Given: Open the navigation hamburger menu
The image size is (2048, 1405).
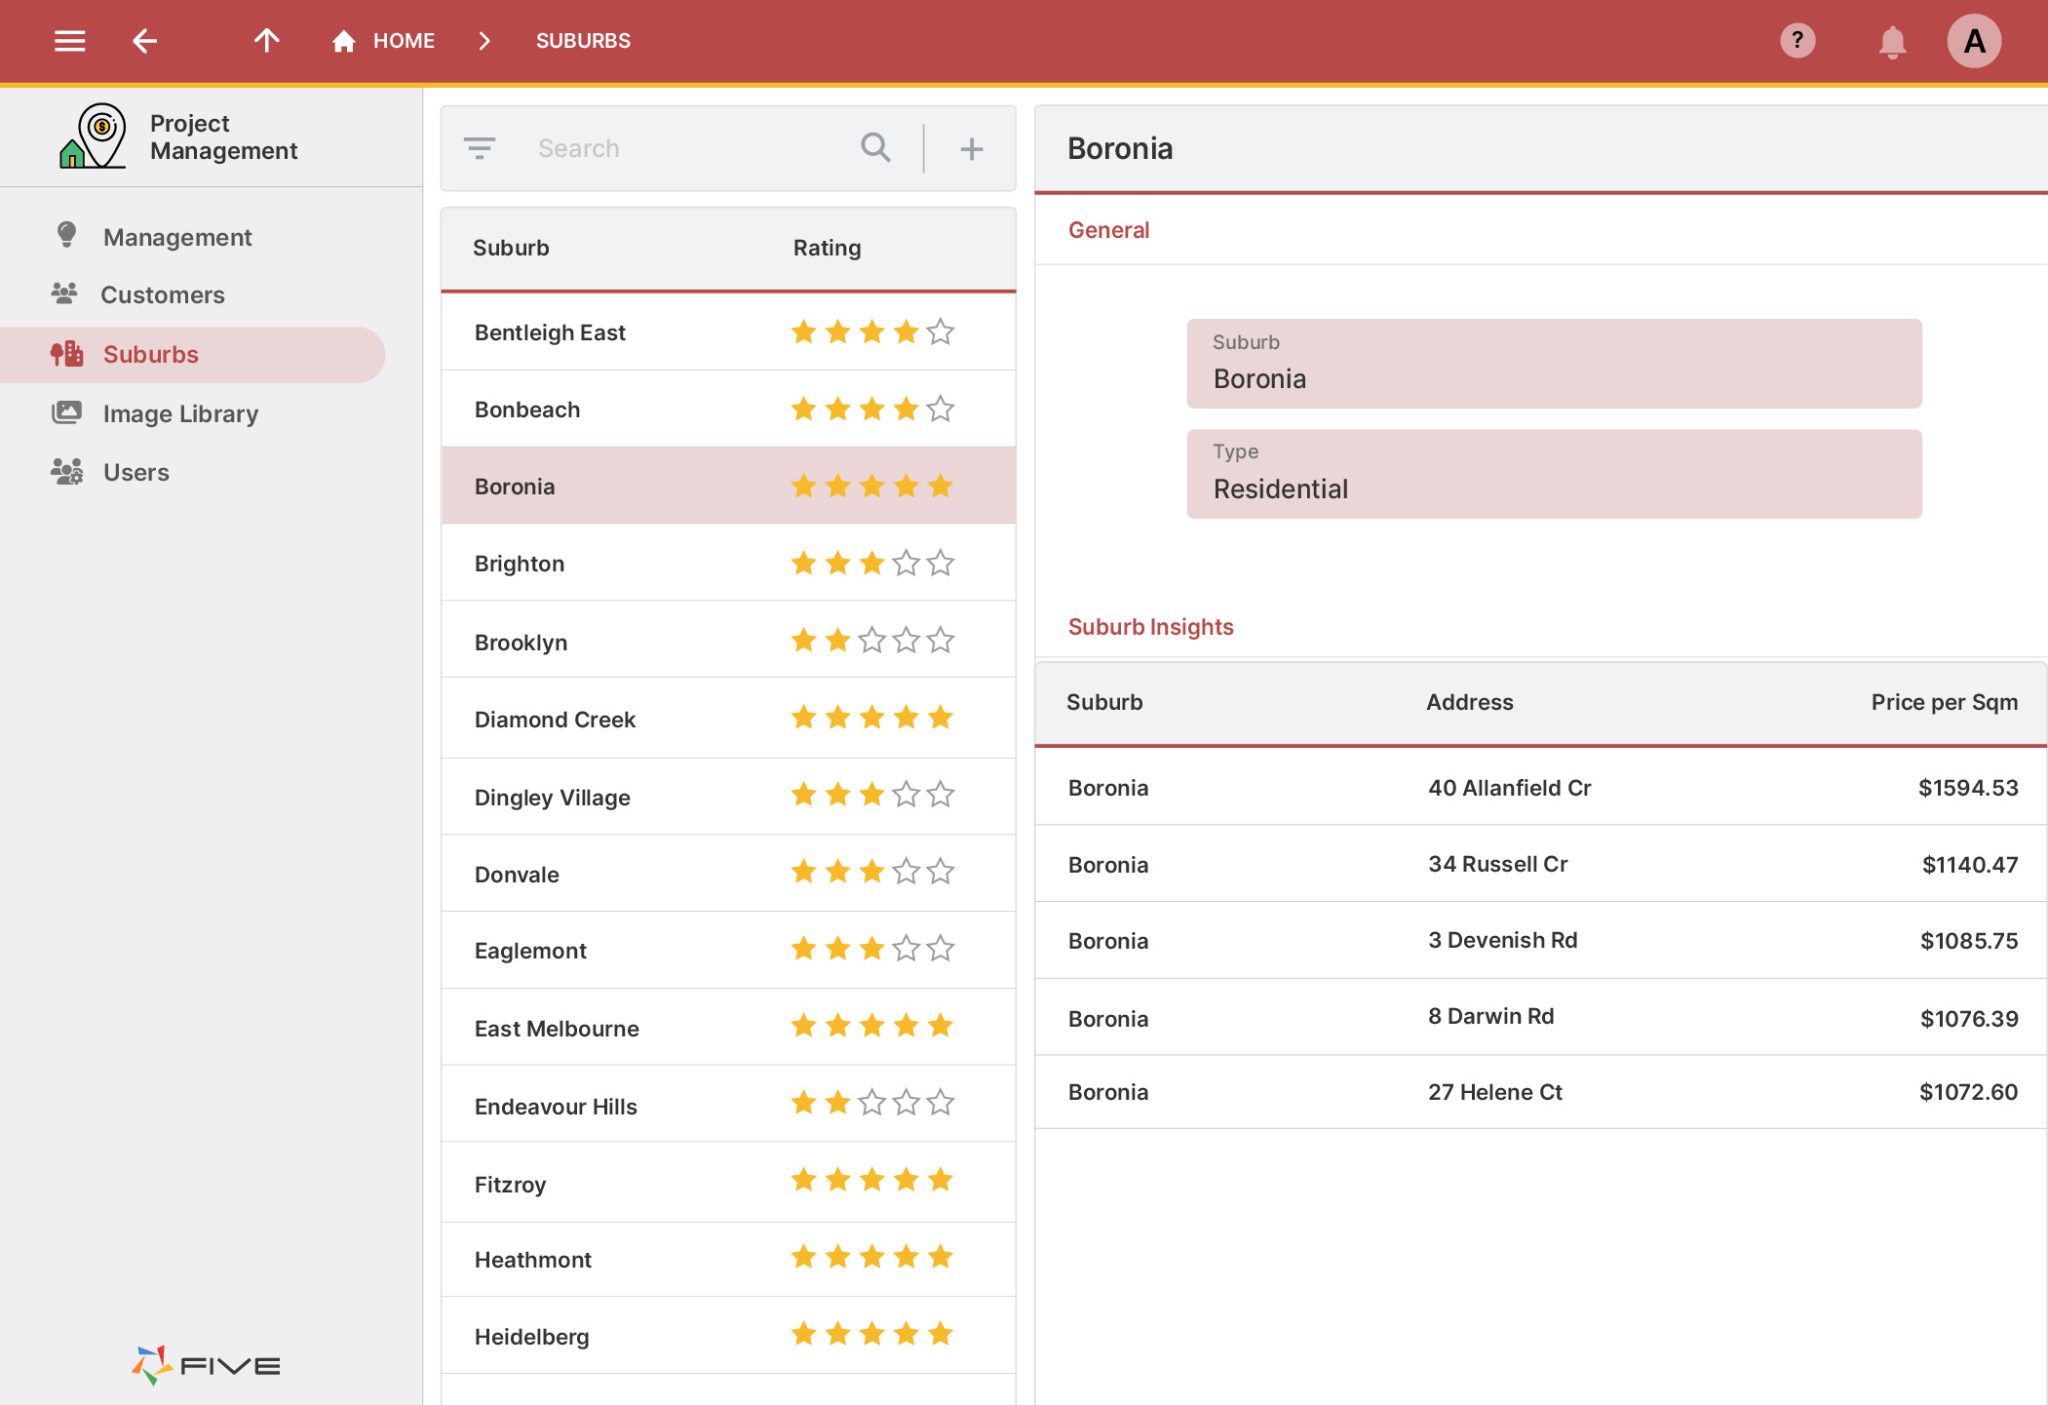Looking at the screenshot, I should (68, 40).
